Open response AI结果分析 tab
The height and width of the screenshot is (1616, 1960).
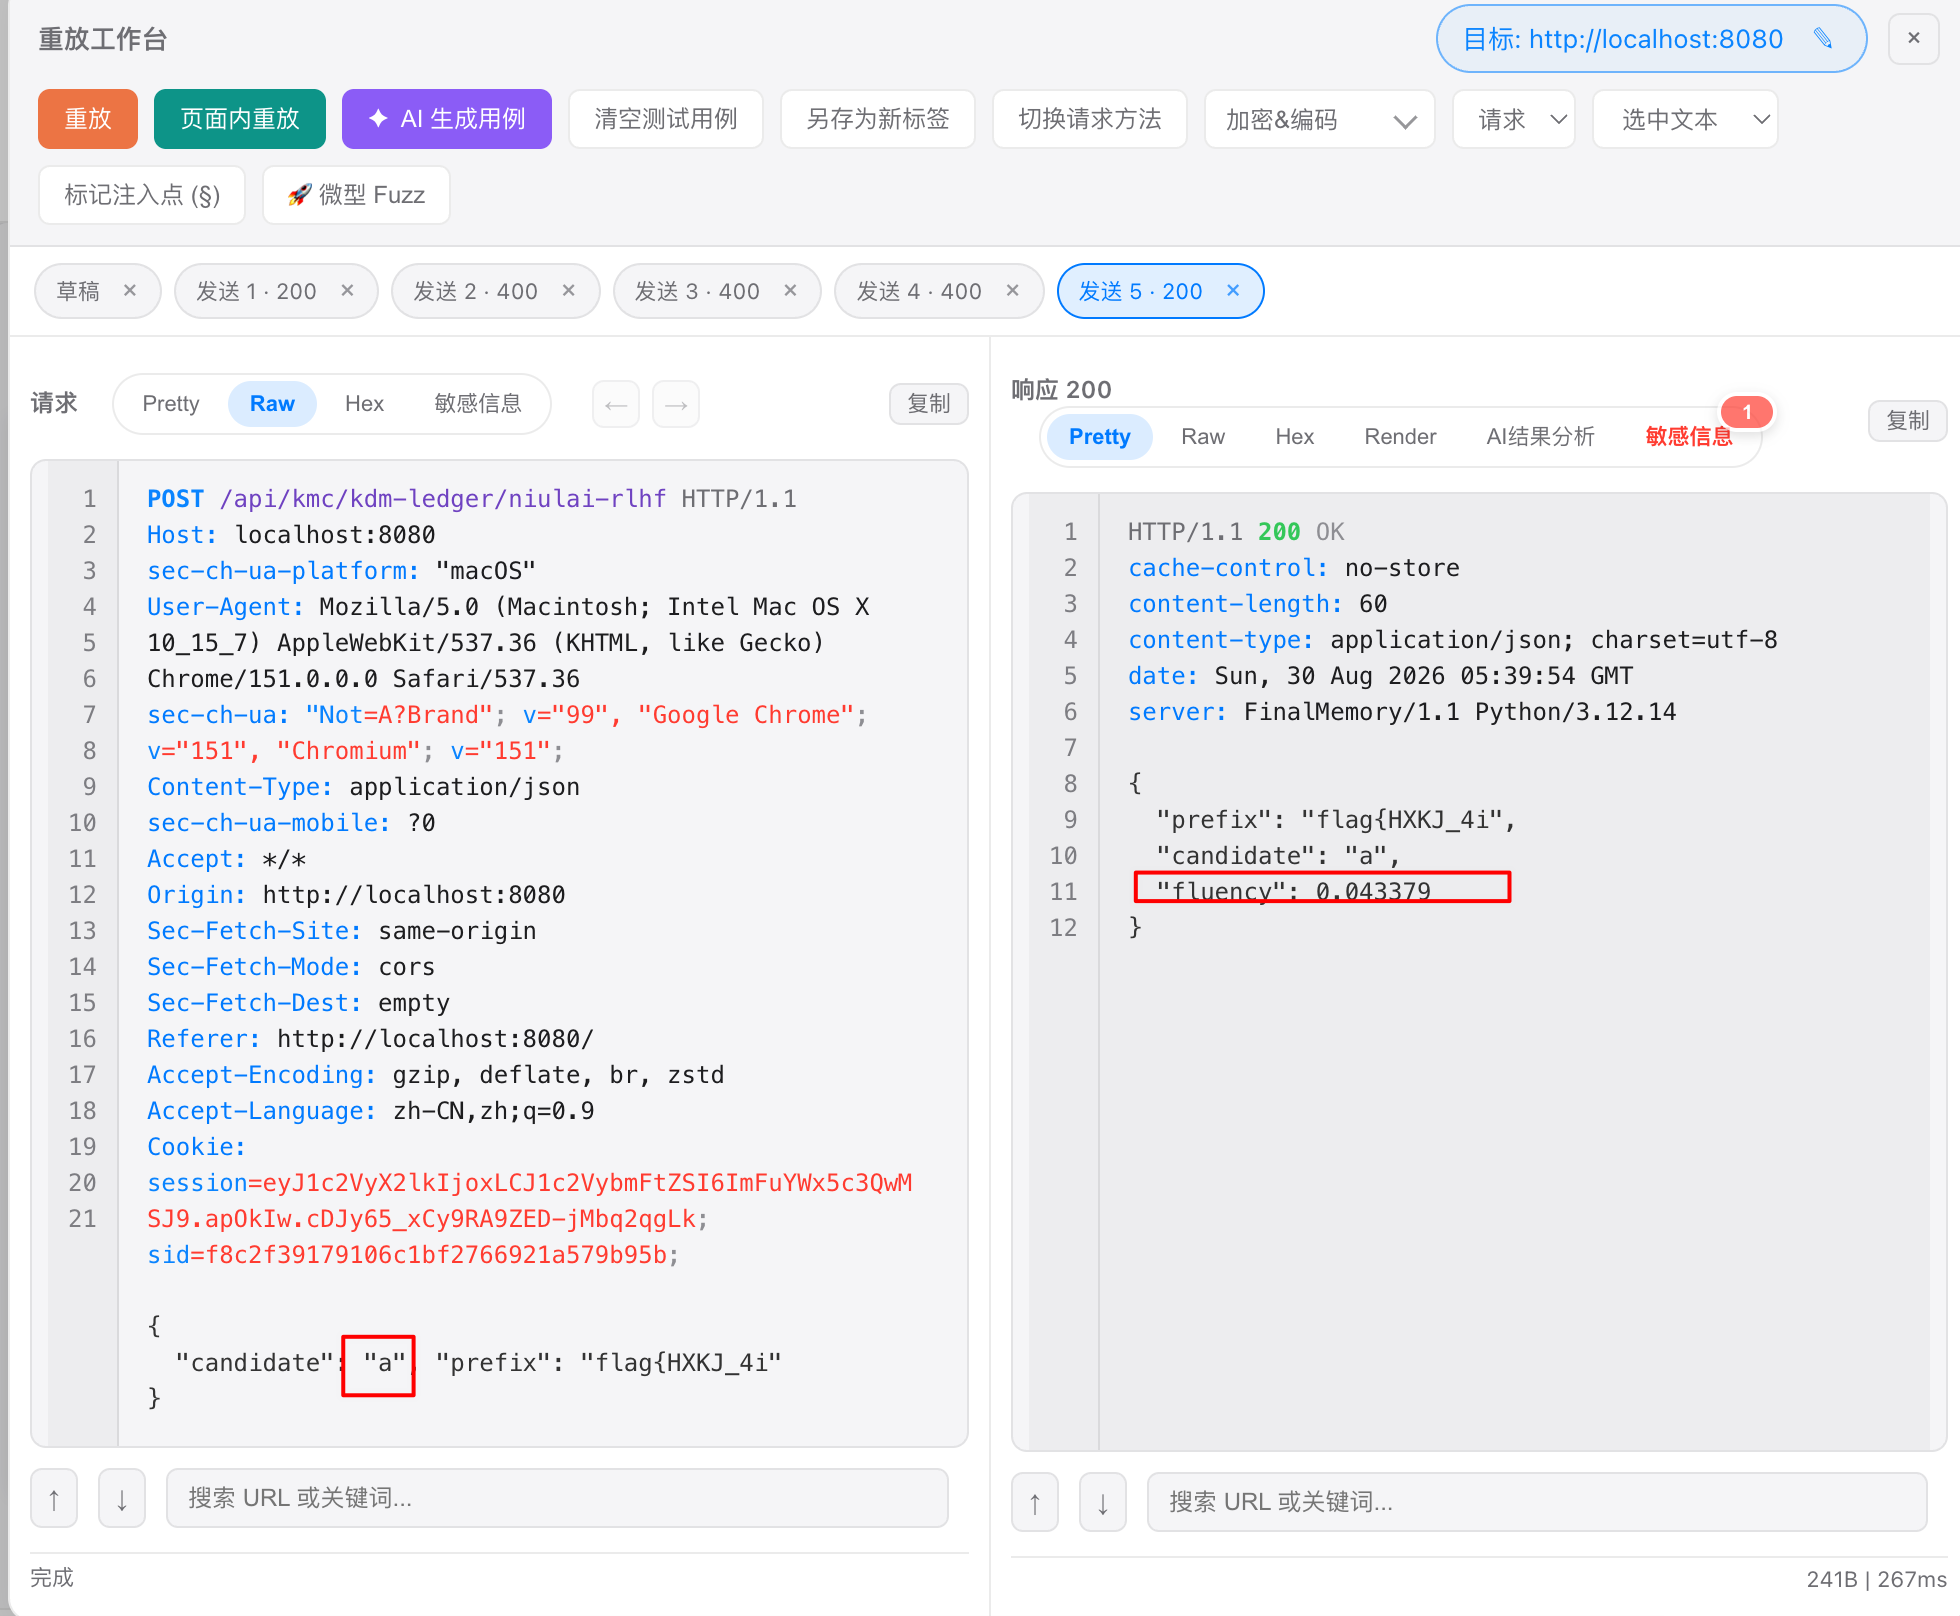click(x=1540, y=437)
